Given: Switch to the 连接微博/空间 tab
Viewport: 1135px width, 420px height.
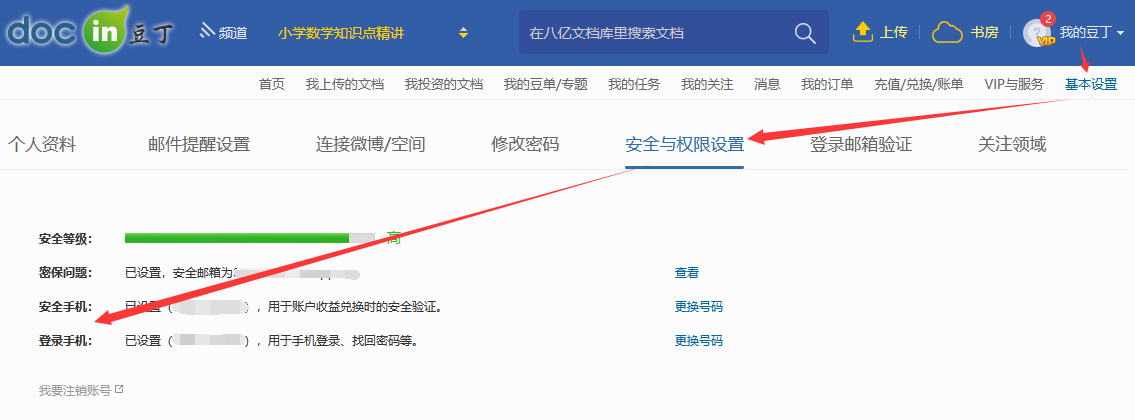Looking at the screenshot, I should 371,145.
